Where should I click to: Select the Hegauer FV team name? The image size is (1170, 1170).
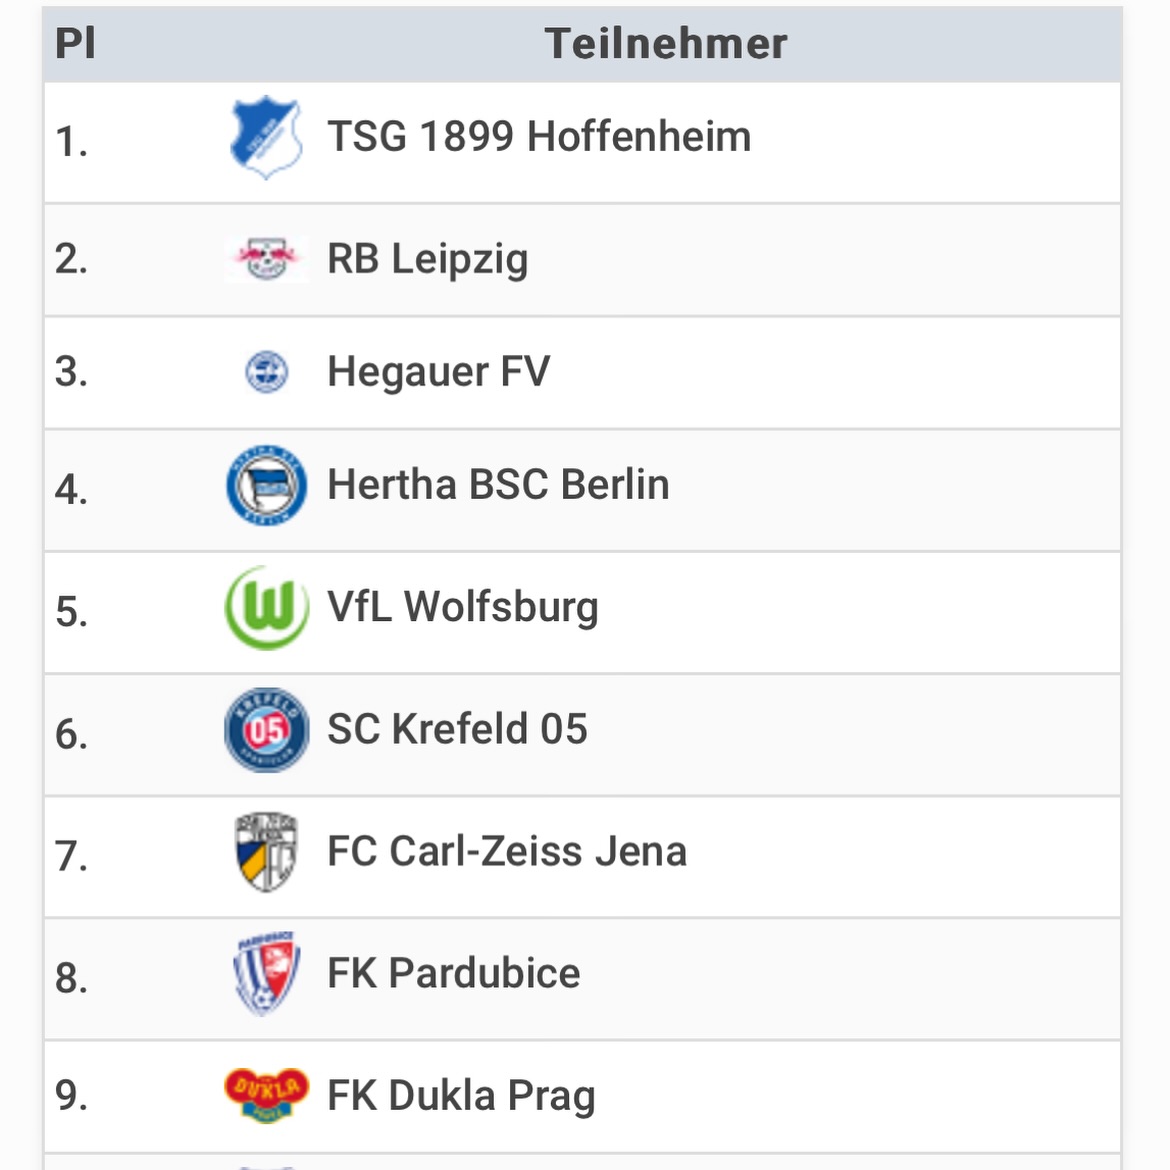[x=438, y=372]
